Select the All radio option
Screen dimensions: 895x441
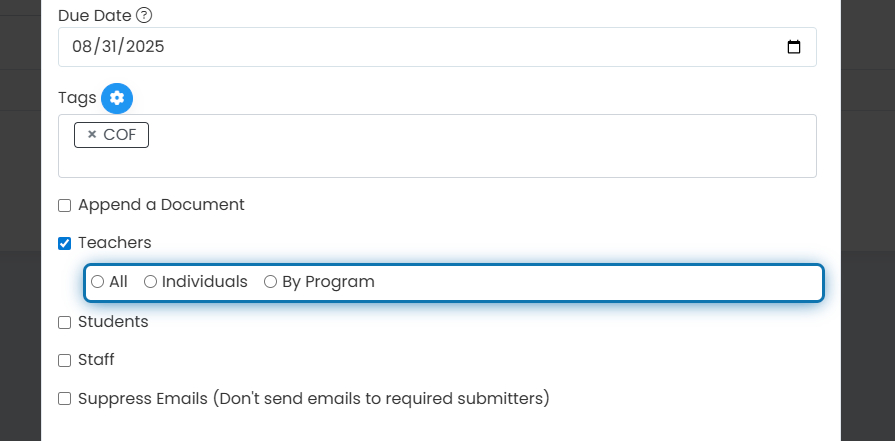[x=98, y=282]
